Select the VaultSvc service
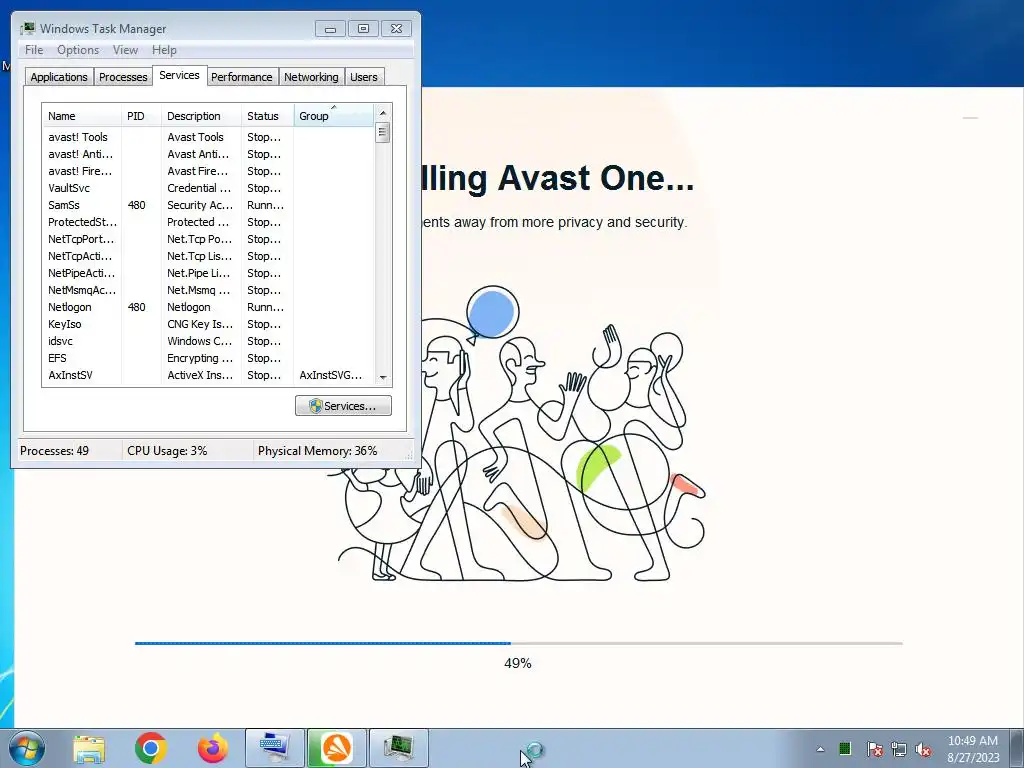The image size is (1024, 768). [208, 188]
